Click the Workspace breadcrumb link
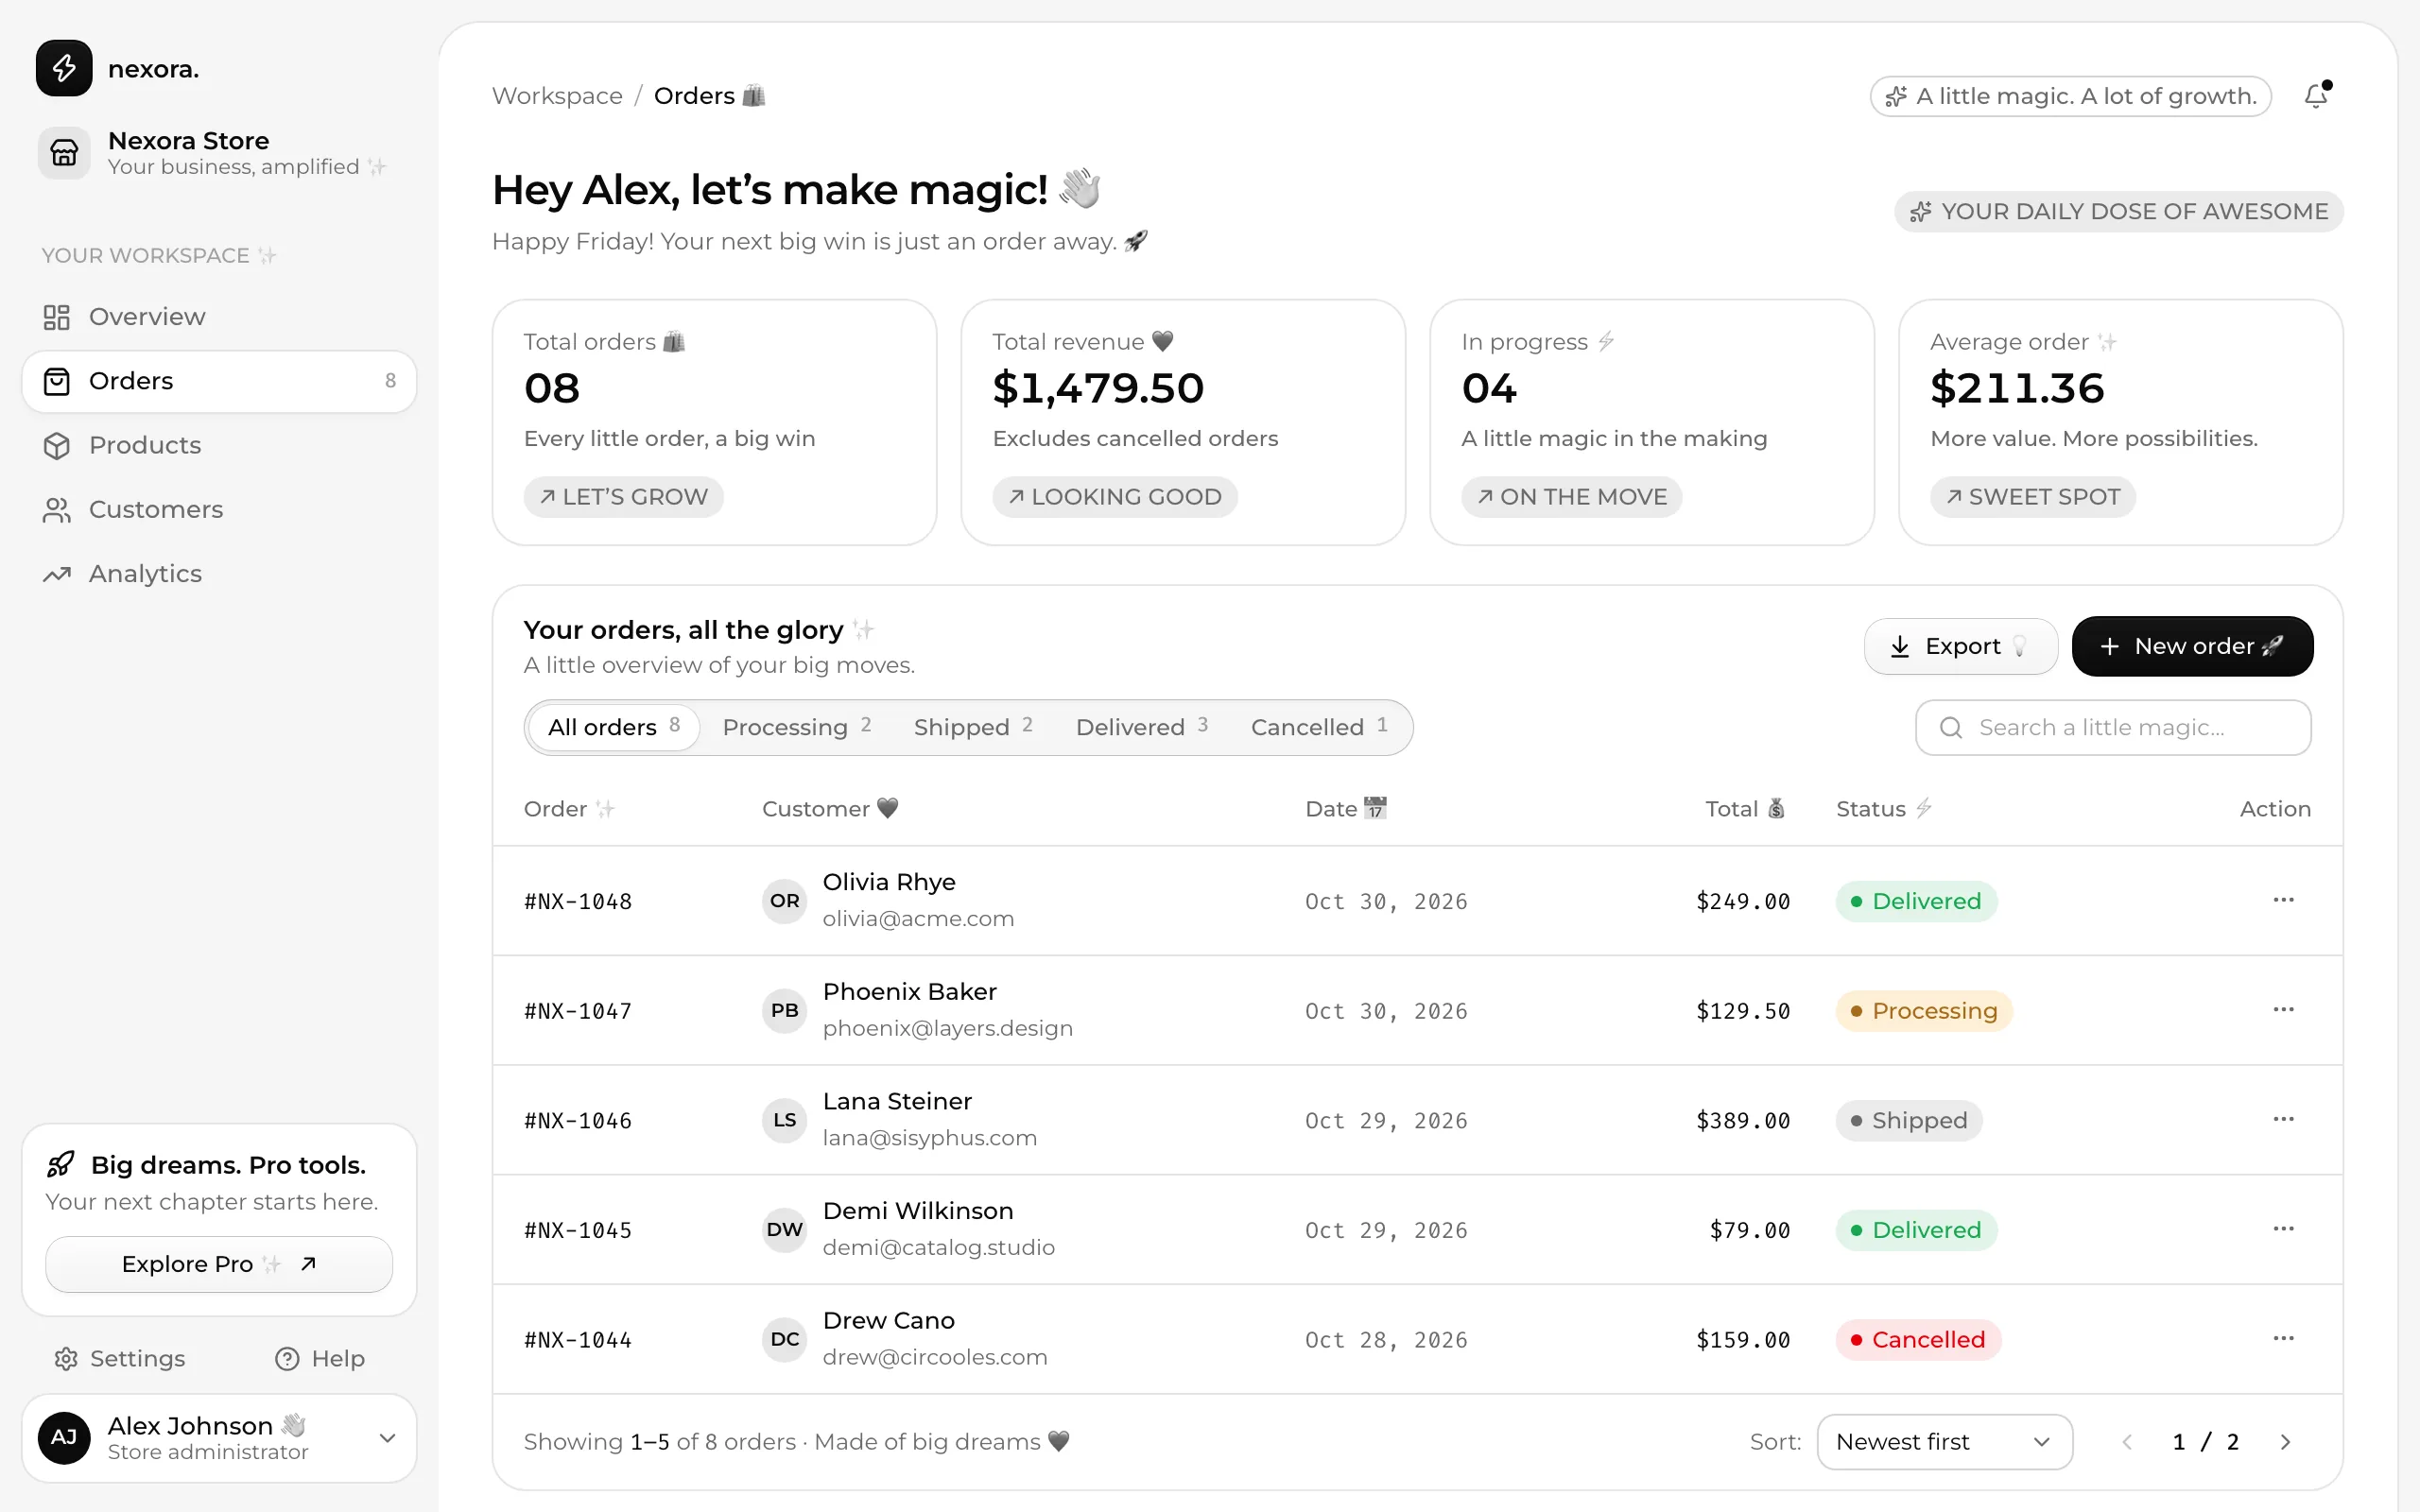The width and height of the screenshot is (2420, 1512). tap(557, 96)
